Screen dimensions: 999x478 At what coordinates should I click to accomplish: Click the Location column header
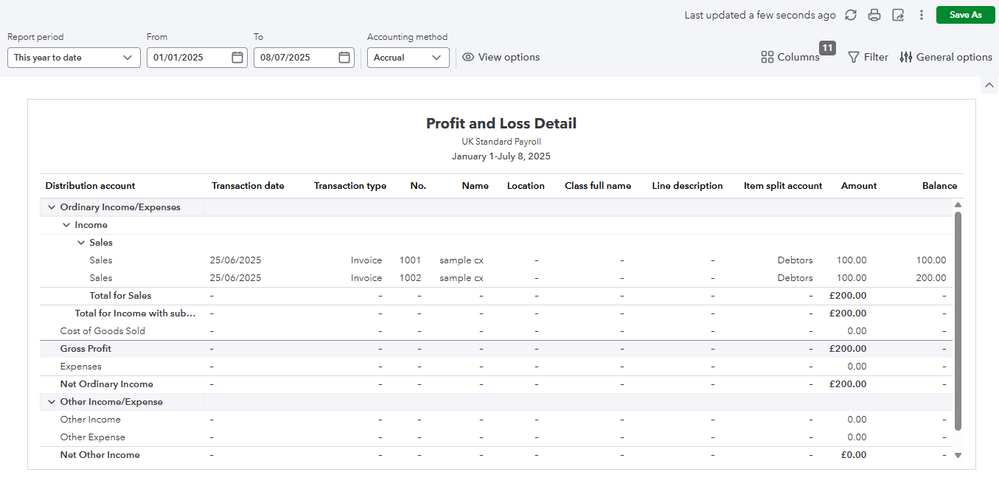point(526,186)
